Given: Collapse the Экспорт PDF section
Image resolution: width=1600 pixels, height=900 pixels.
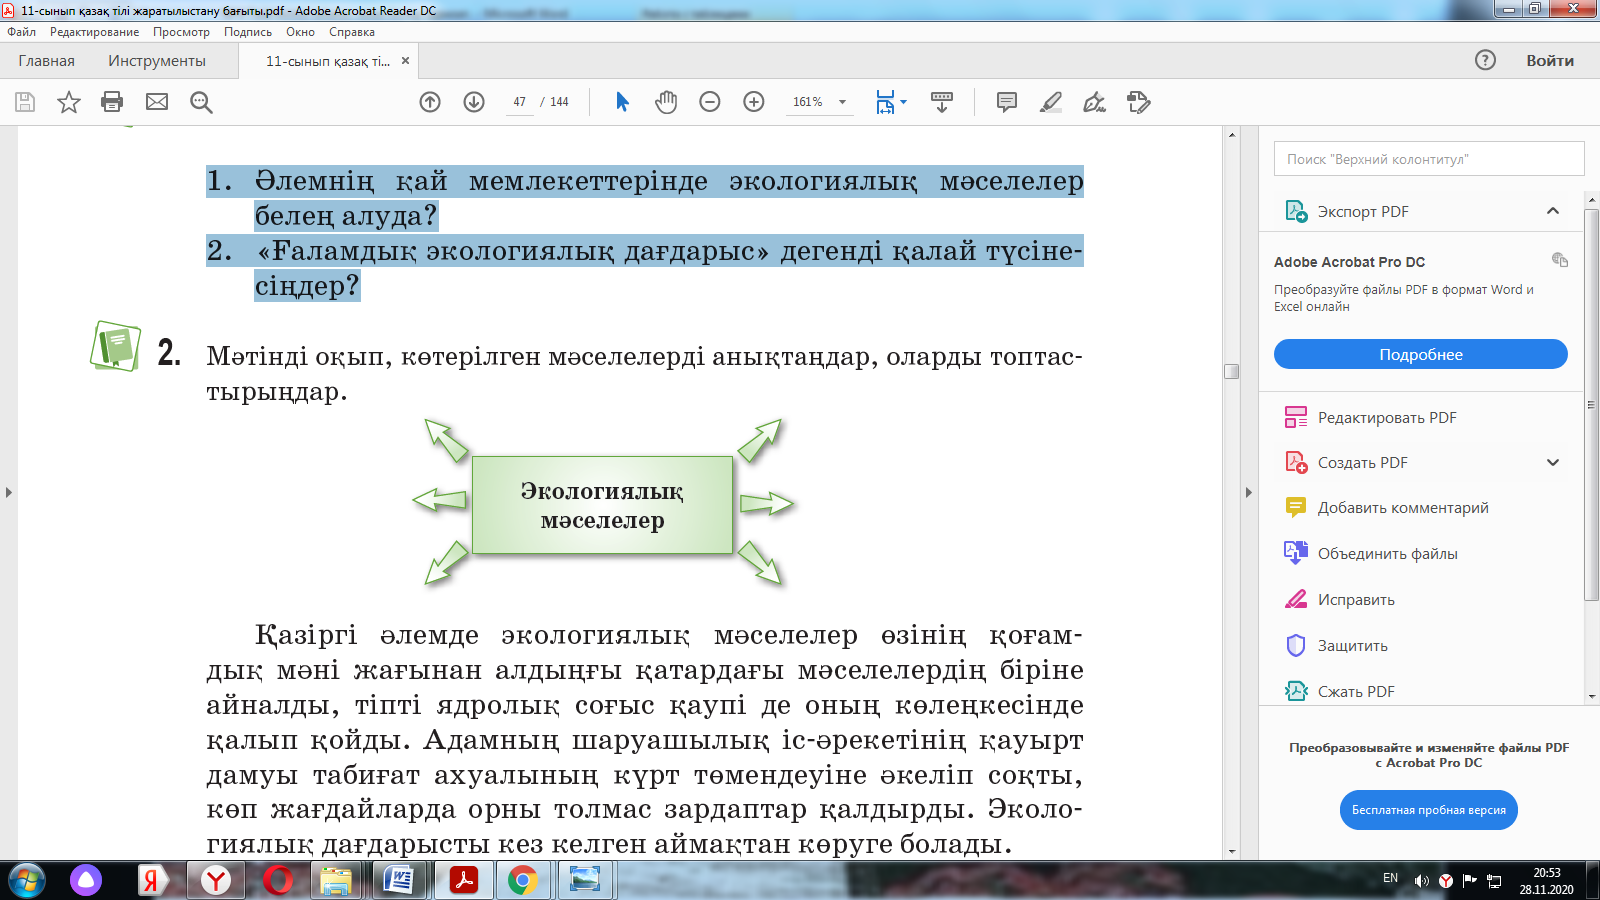Looking at the screenshot, I should tap(1552, 211).
